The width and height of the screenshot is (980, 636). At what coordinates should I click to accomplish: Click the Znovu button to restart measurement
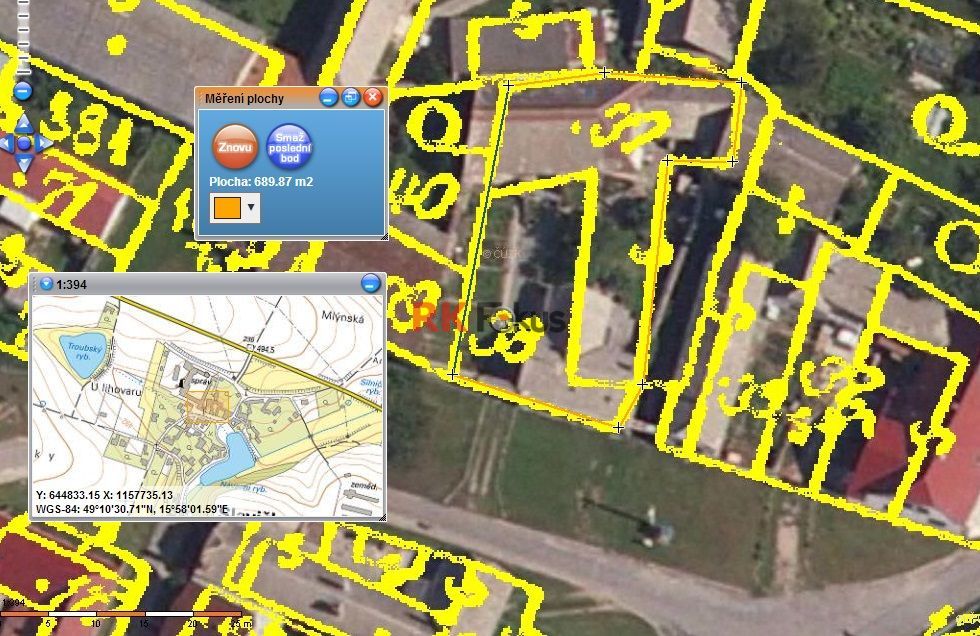(x=235, y=147)
